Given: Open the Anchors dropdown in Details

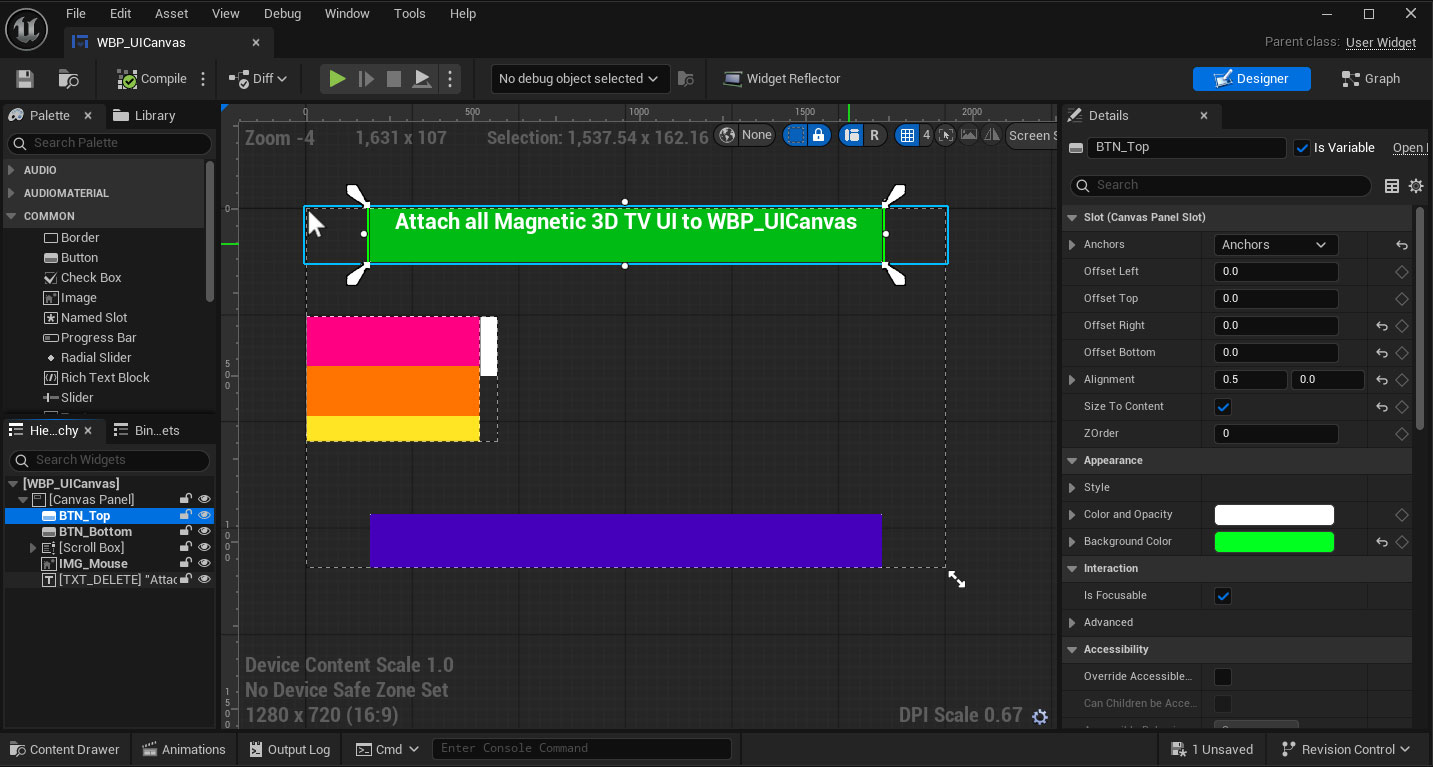Looking at the screenshot, I should pyautogui.click(x=1275, y=244).
